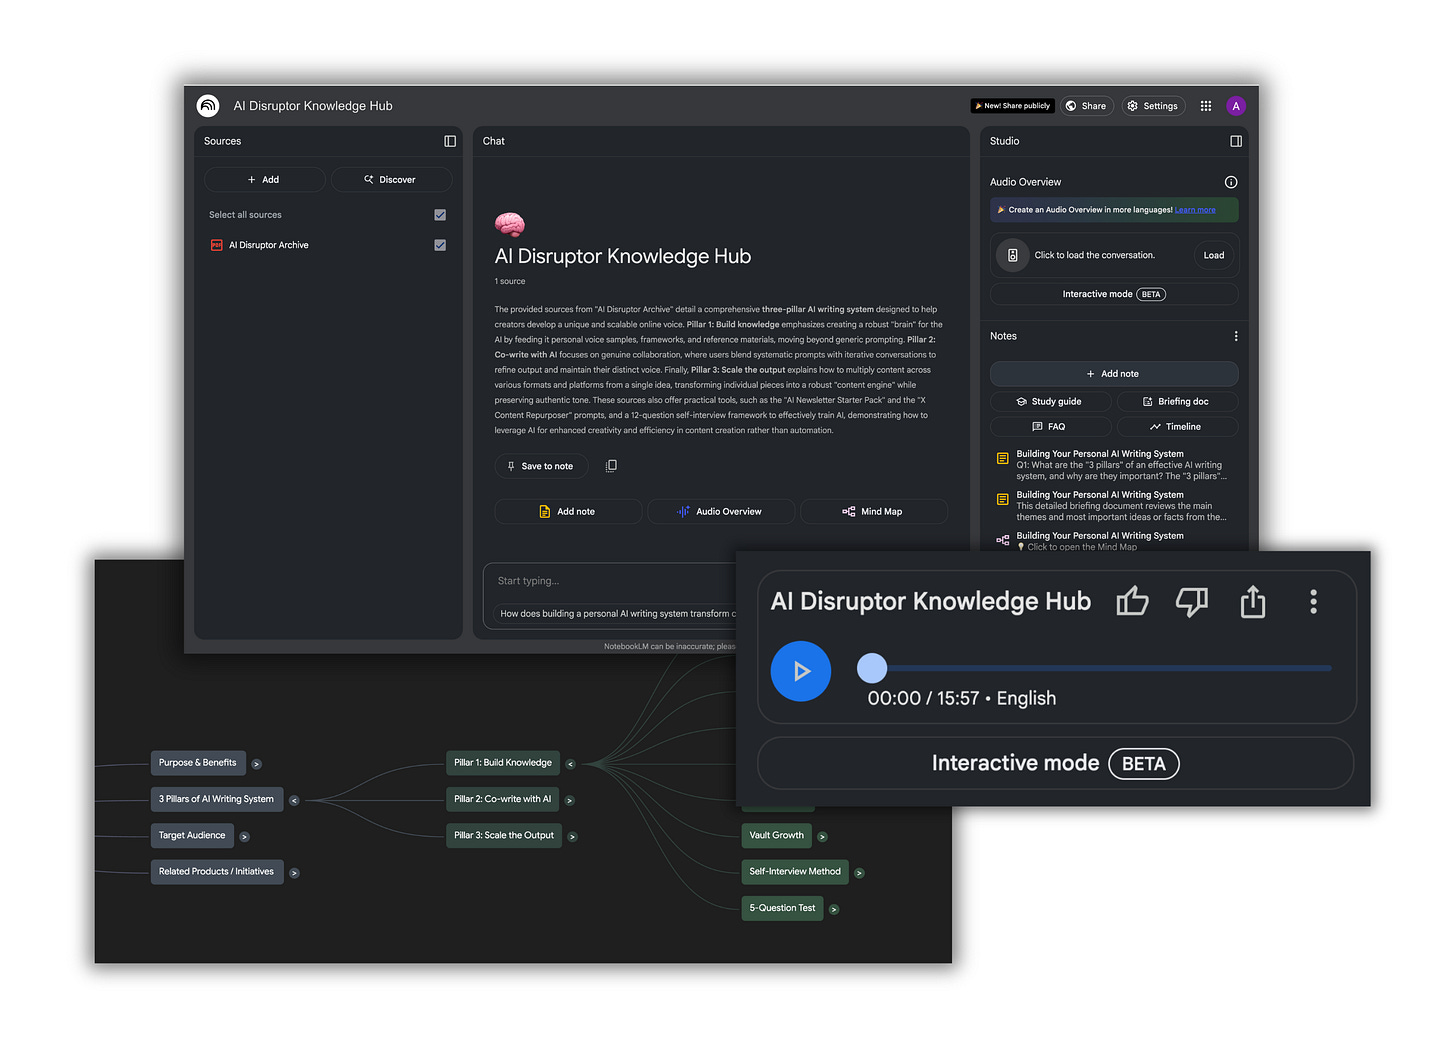Click the Mind Map button in chat
This screenshot has height=1040, width=1456.
point(874,511)
